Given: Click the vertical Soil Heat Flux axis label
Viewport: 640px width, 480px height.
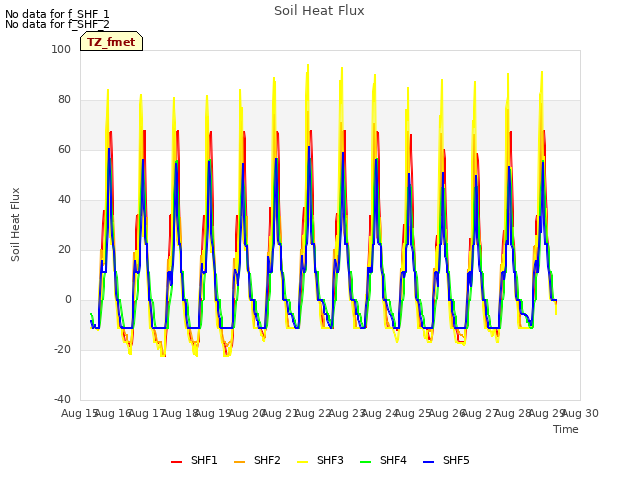Looking at the screenshot, I should 15,224.
